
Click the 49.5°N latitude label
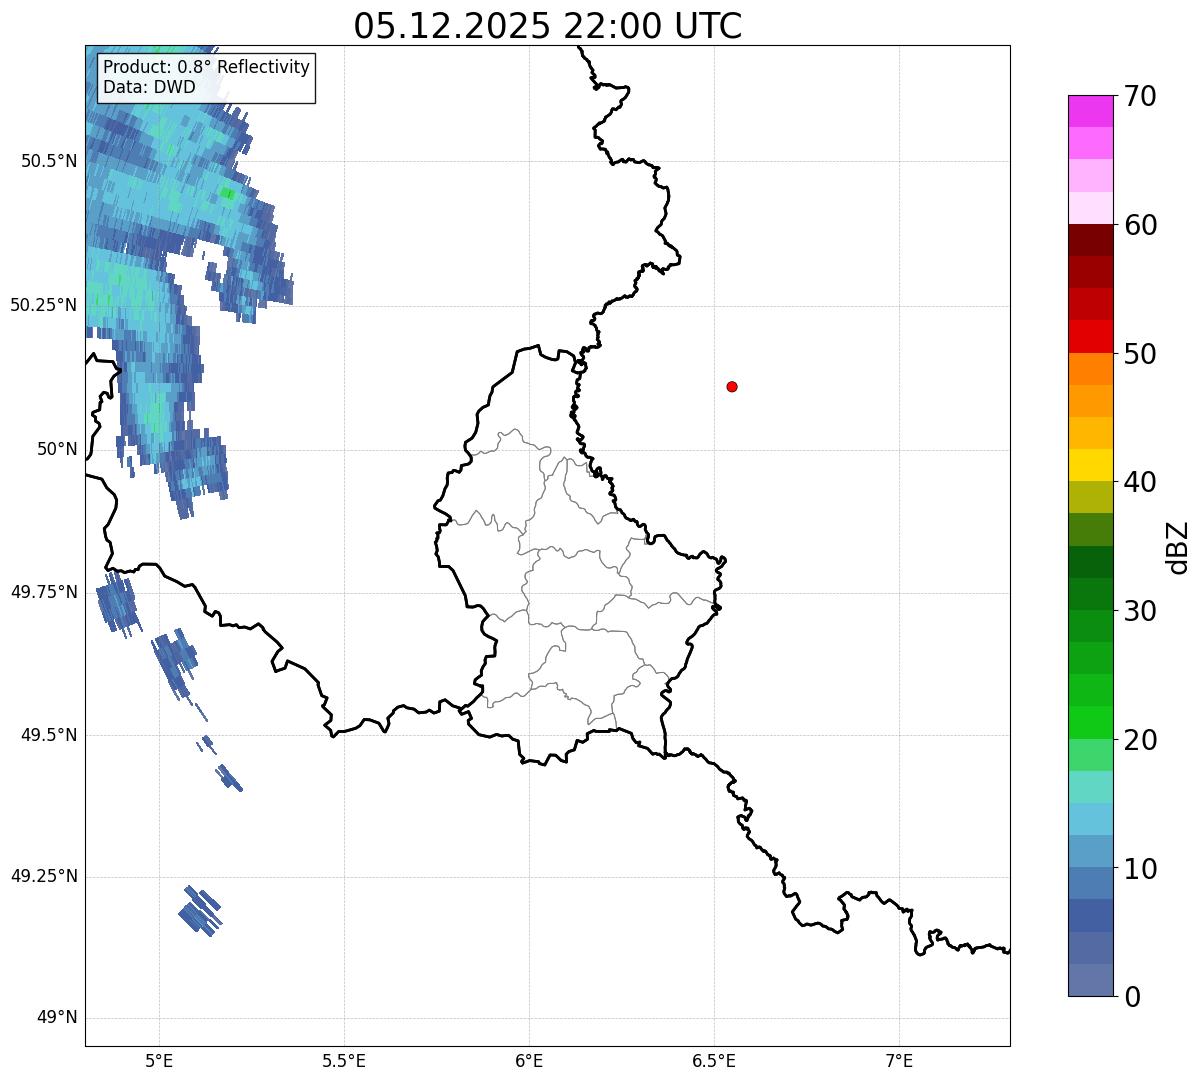pyautogui.click(x=48, y=735)
